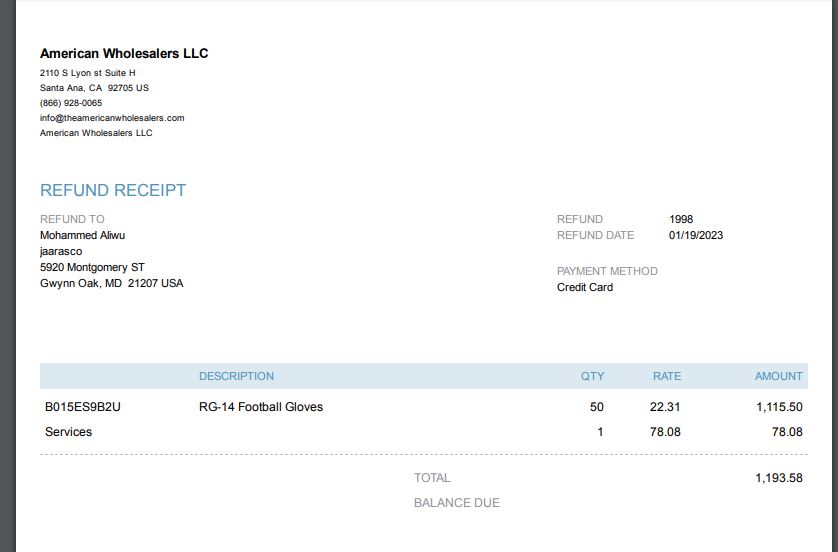
Task: Click the RG-14 Football Gloves description
Action: pos(261,407)
